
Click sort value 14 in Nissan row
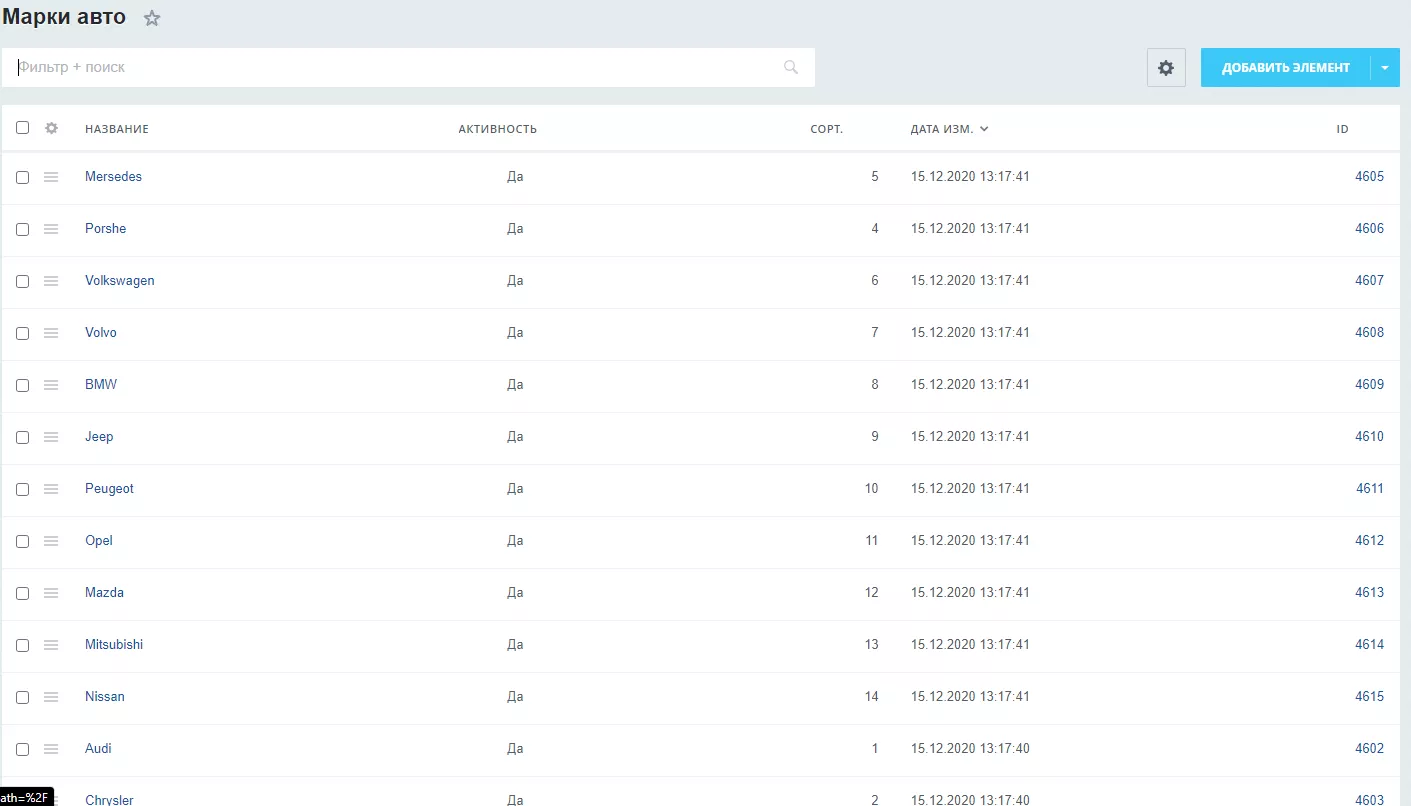click(x=871, y=697)
